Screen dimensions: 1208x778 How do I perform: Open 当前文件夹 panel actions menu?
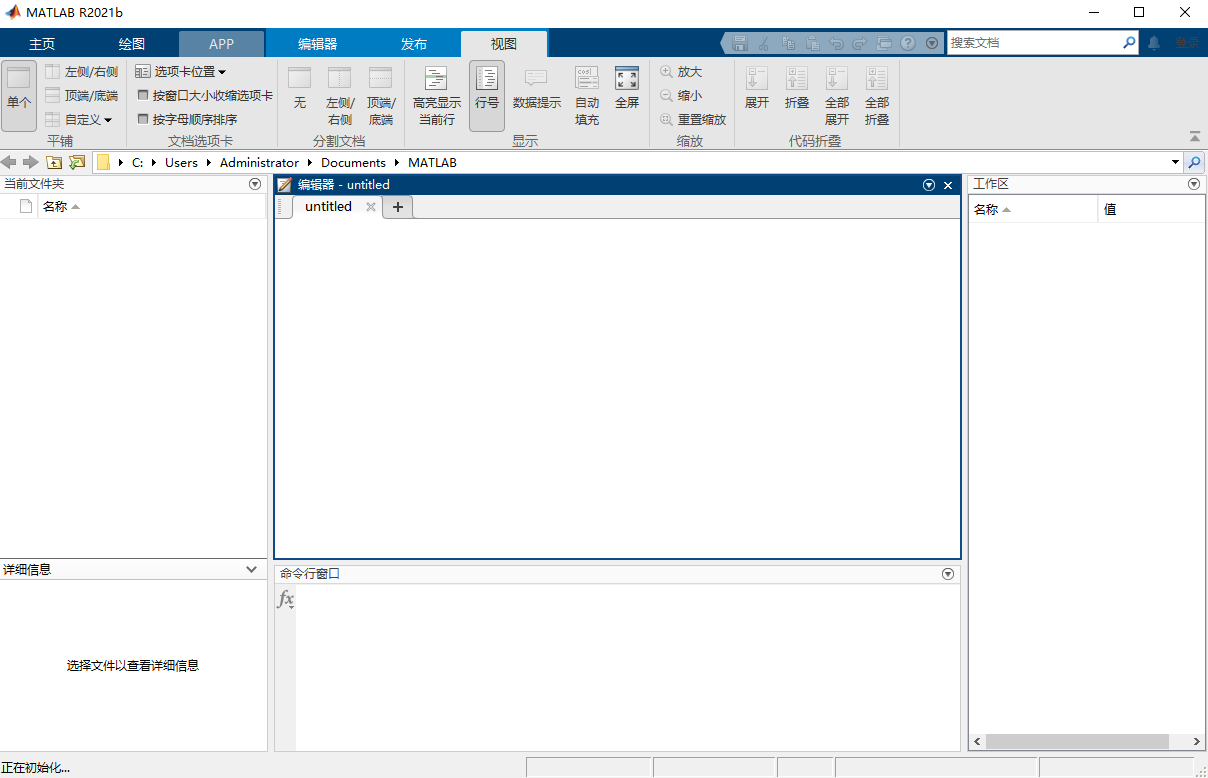(255, 184)
